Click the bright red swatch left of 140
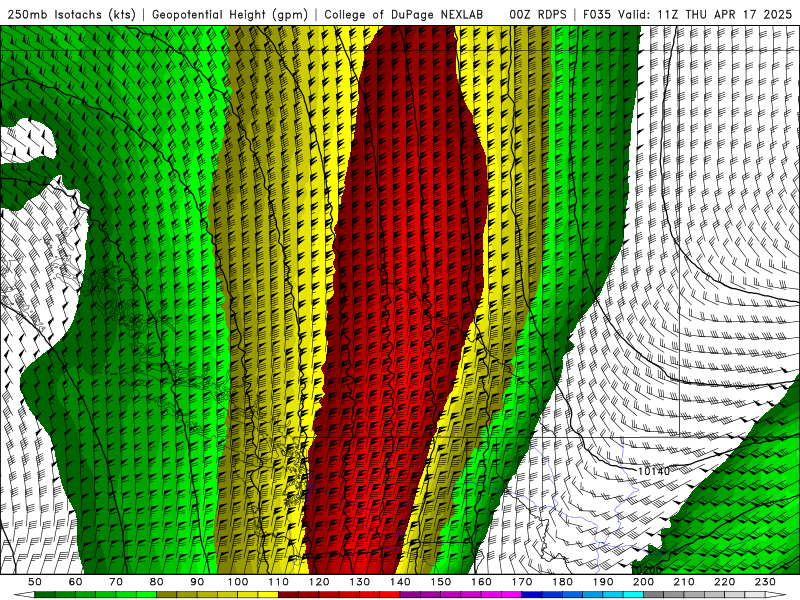800x600 pixels. 390,595
